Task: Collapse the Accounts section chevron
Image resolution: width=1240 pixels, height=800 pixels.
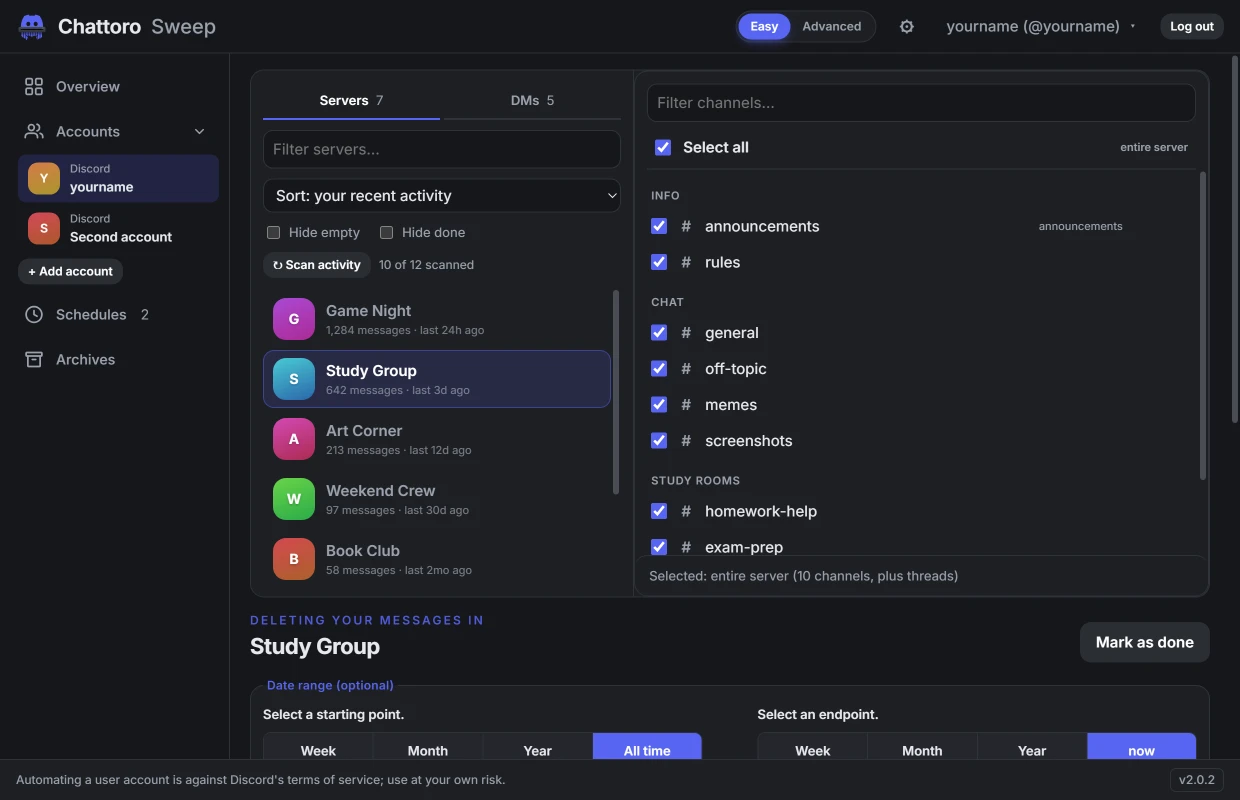Action: (200, 132)
